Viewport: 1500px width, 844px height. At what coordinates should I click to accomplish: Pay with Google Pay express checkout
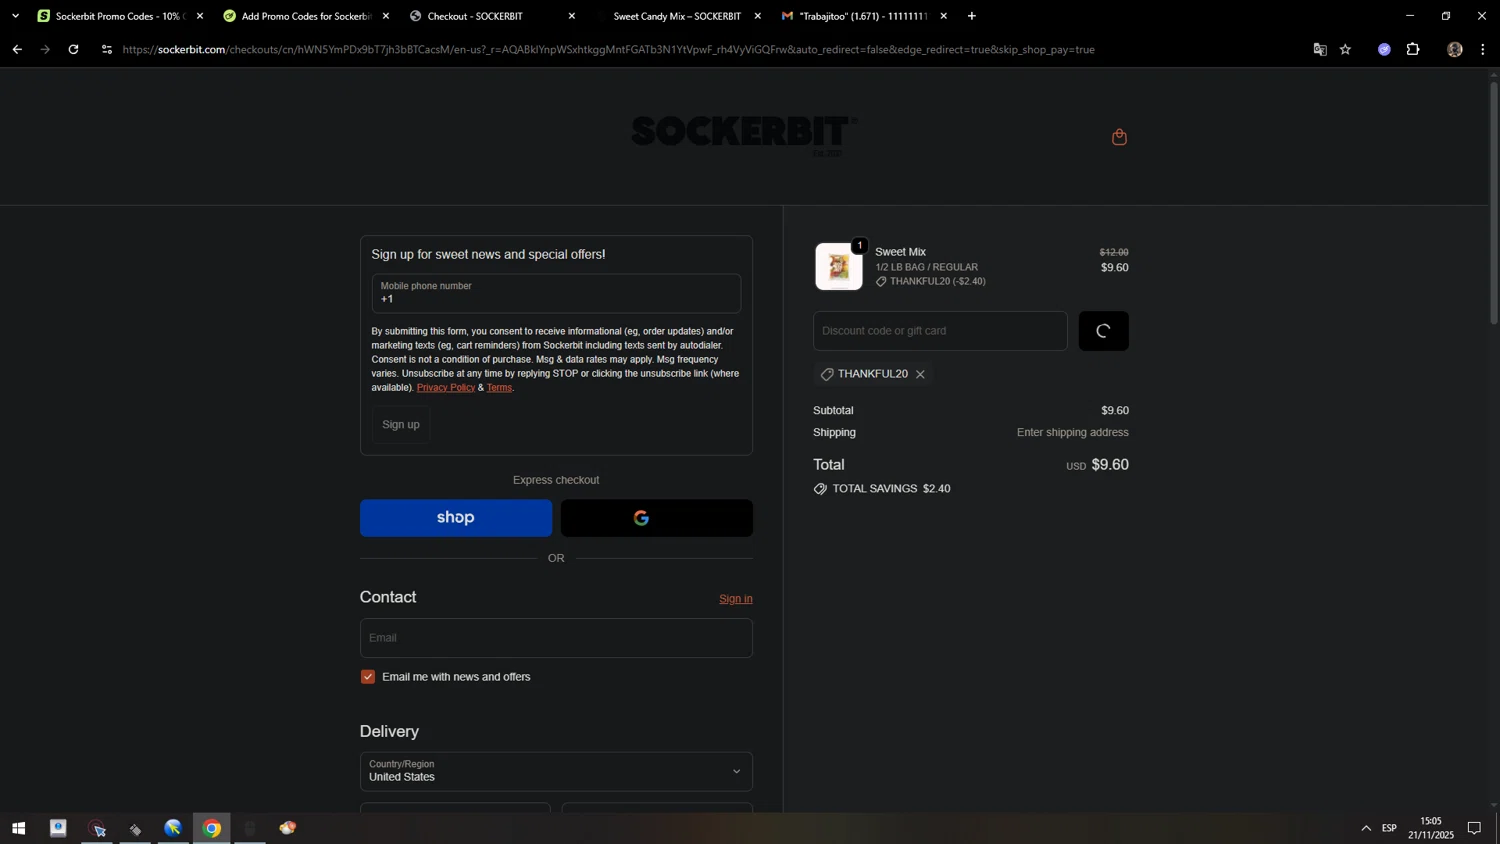pos(657,518)
